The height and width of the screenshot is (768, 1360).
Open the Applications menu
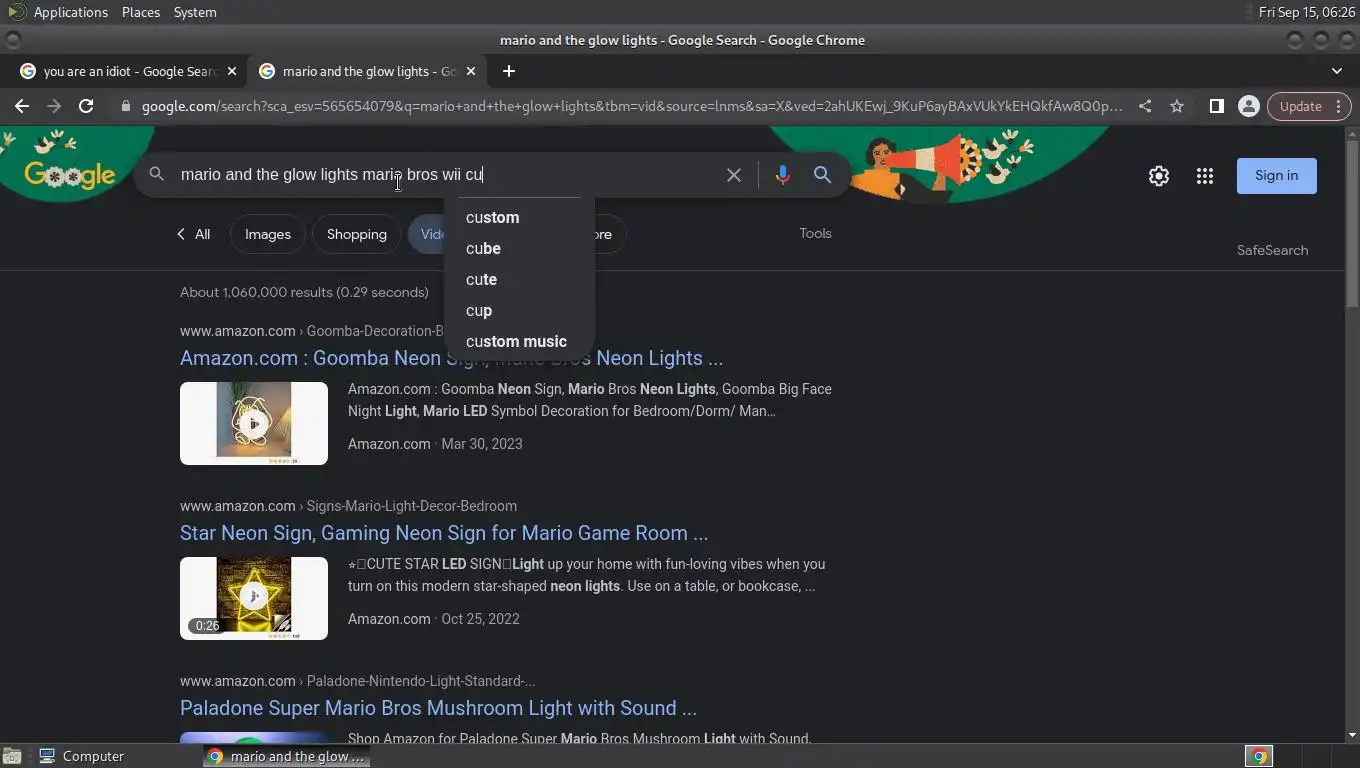pos(70,12)
